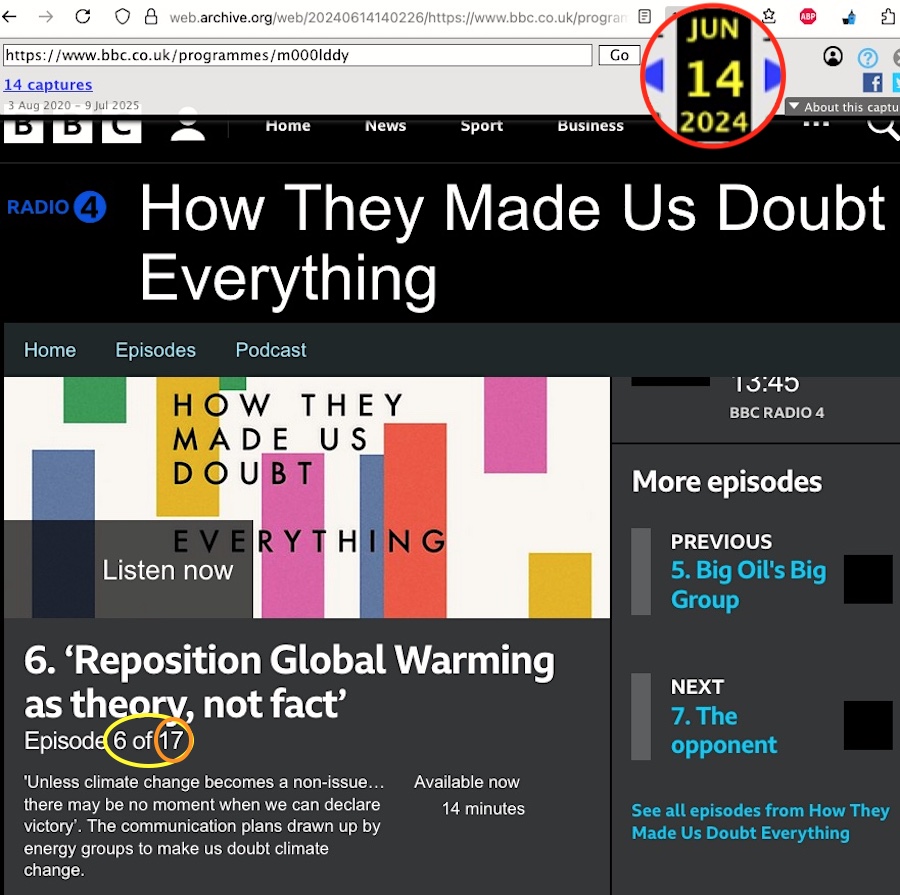Toggle reader view in the address bar
Viewport: 900px width, 895px height.
click(x=645, y=17)
